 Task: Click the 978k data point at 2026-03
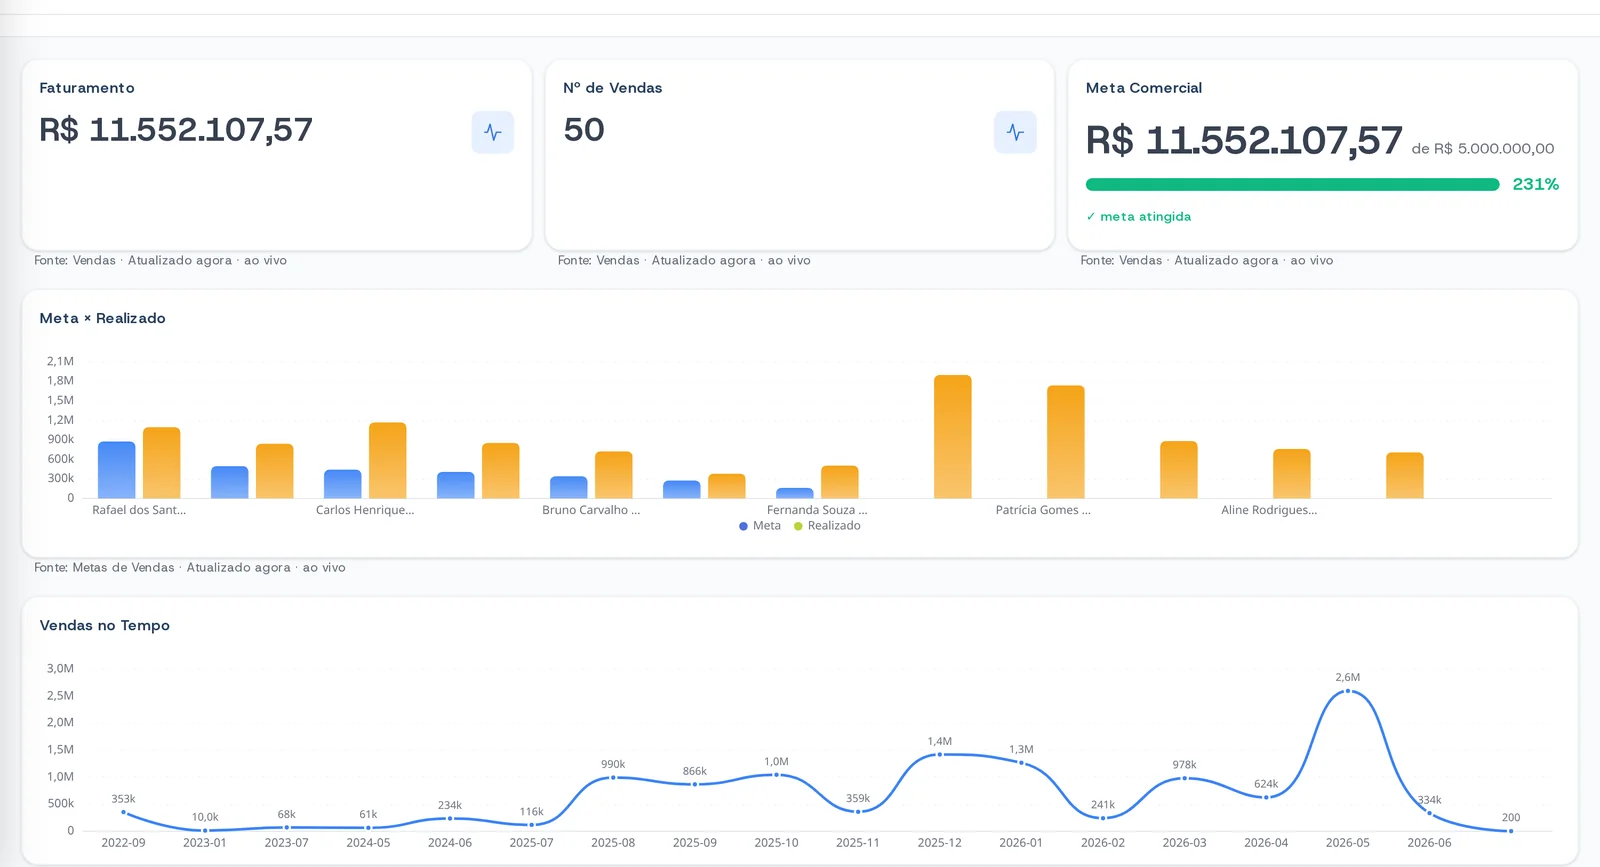click(x=1185, y=778)
